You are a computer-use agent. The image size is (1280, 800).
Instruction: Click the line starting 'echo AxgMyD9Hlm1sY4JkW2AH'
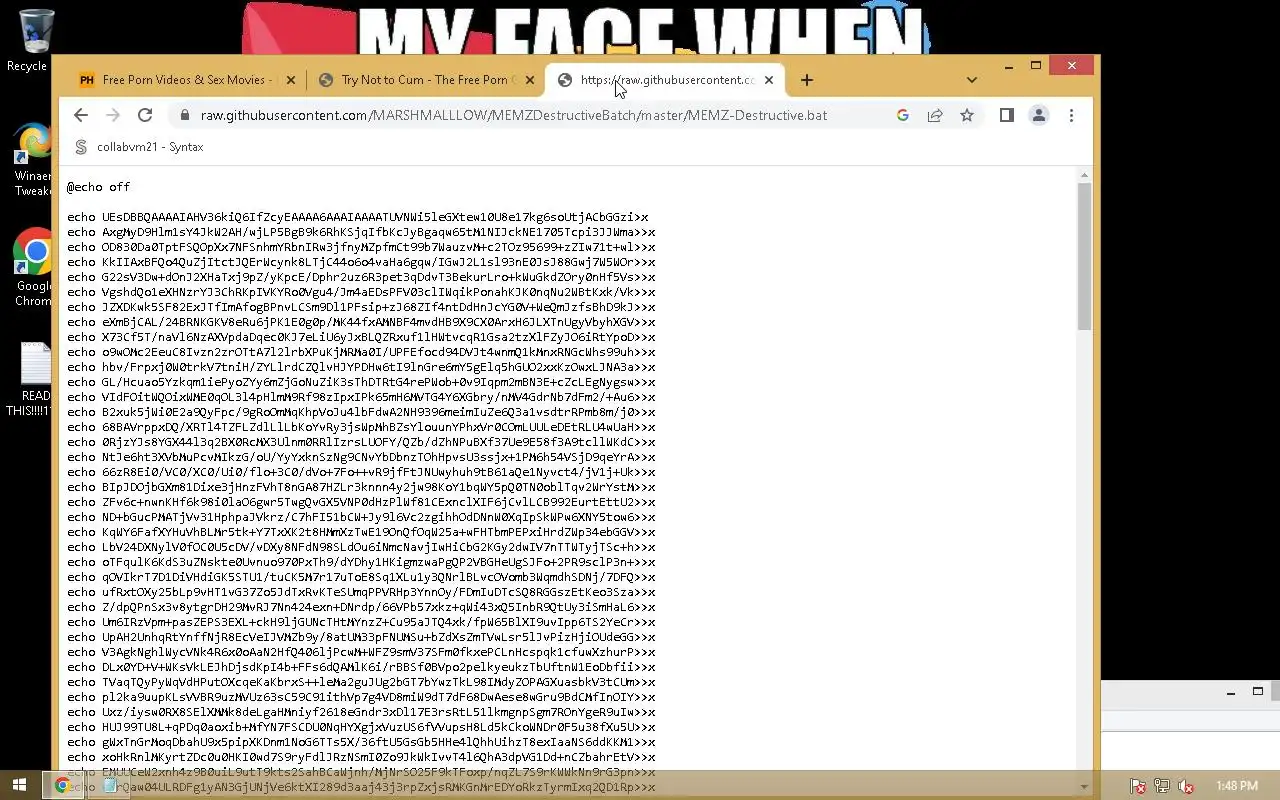tap(361, 232)
